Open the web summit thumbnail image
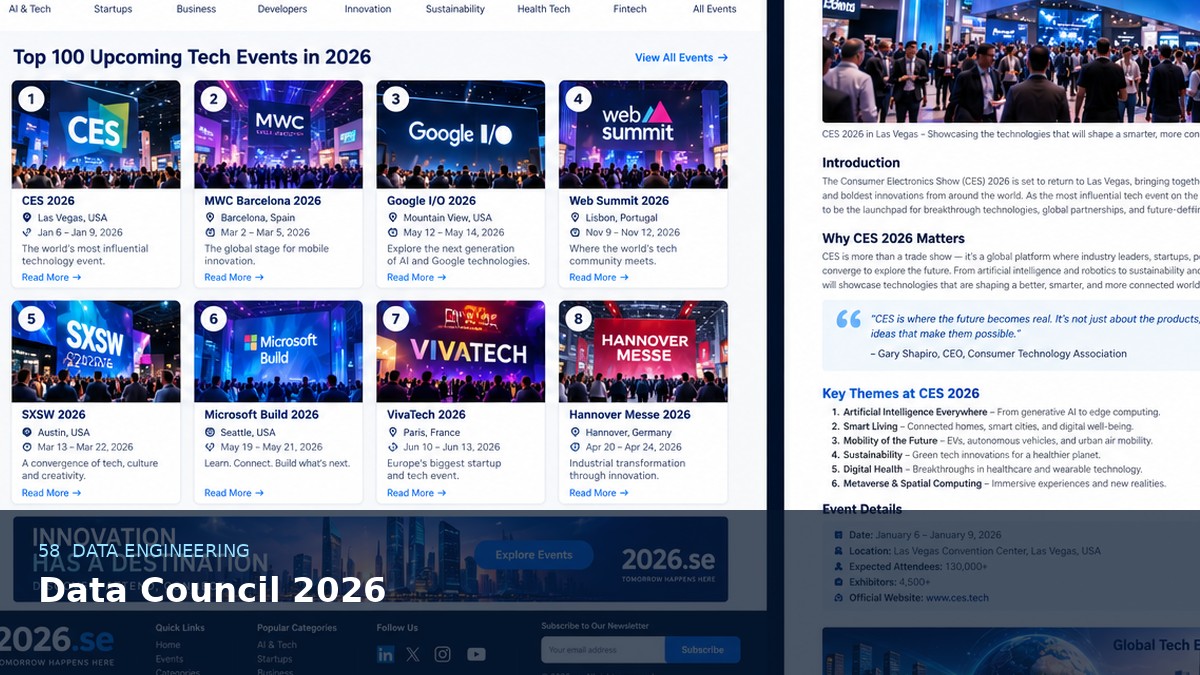Viewport: 1200px width, 675px height. tap(643, 134)
